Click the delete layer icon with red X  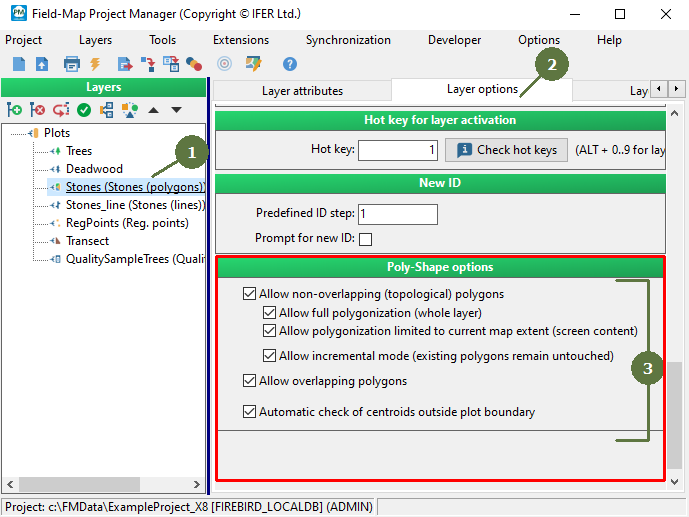[x=38, y=110]
